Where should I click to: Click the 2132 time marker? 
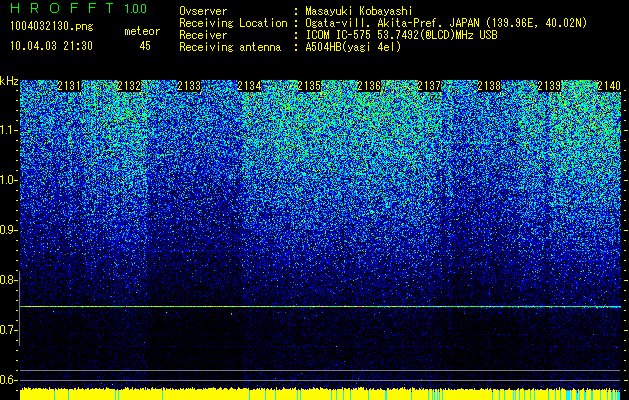pos(129,86)
